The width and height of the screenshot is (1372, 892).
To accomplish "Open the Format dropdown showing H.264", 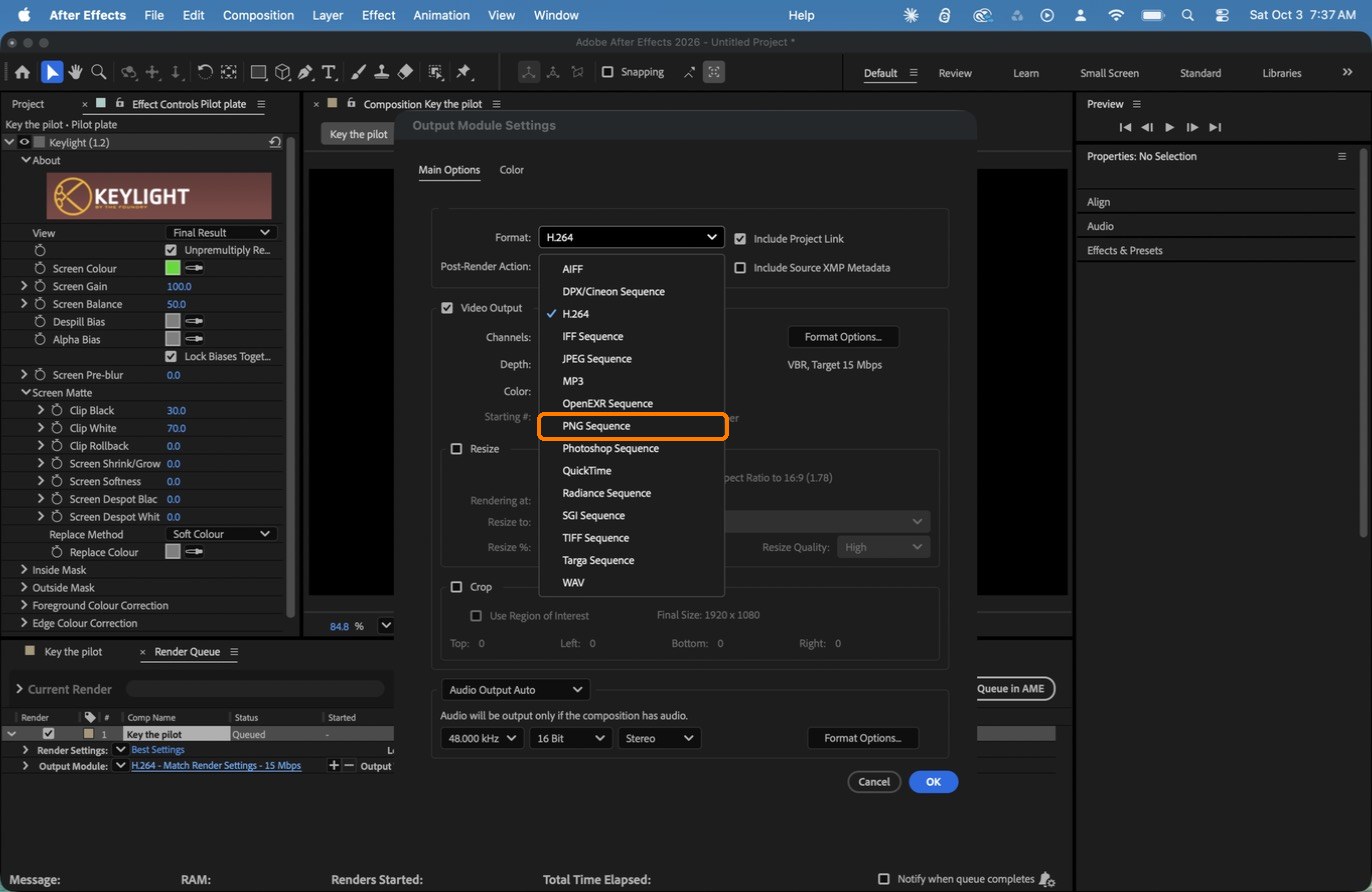I will (x=630, y=237).
